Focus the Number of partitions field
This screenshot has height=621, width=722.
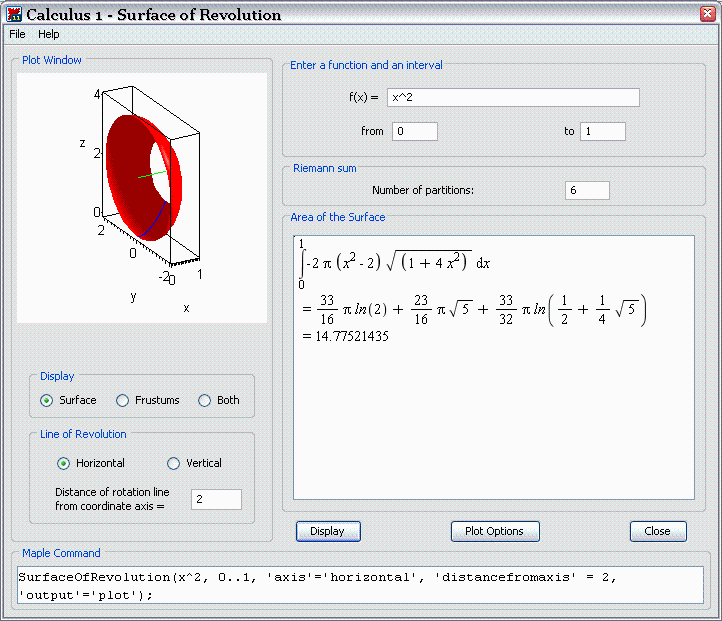pos(586,190)
